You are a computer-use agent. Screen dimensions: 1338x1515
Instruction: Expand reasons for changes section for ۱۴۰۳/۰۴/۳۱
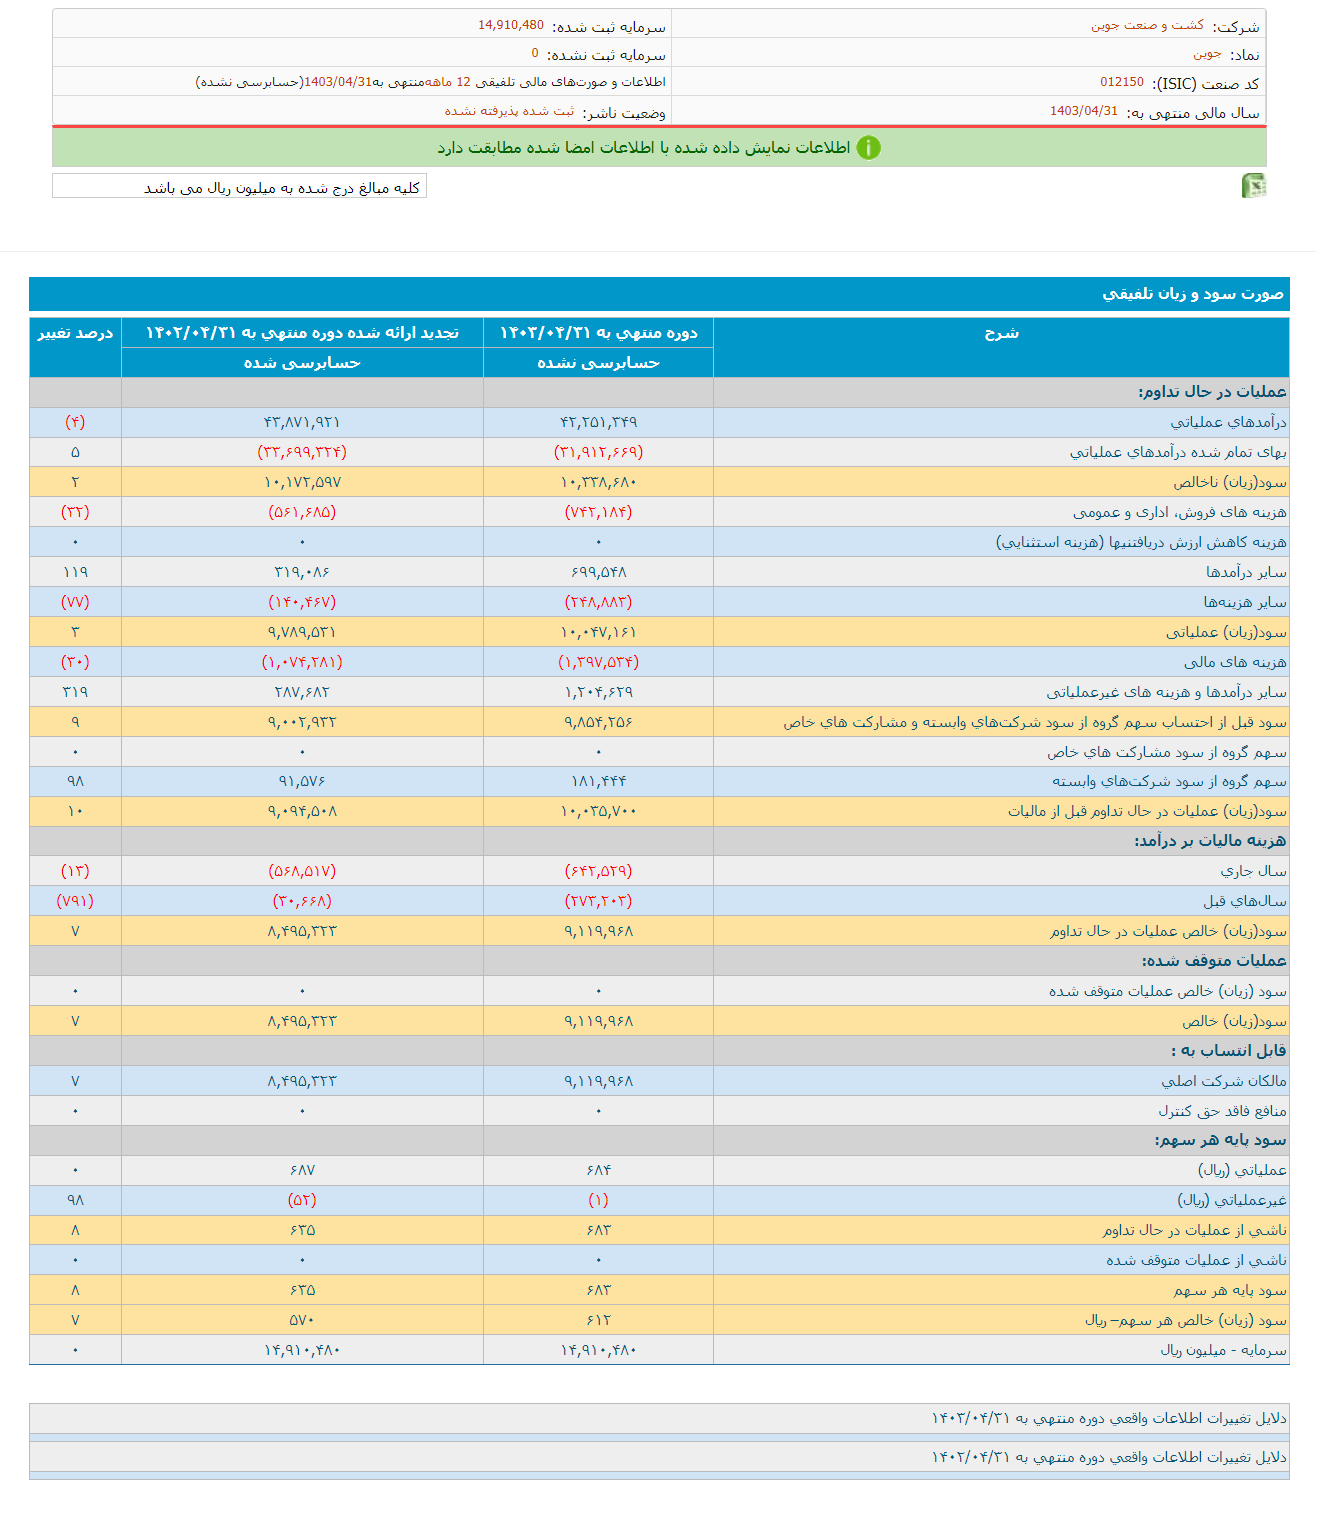[1108, 1418]
